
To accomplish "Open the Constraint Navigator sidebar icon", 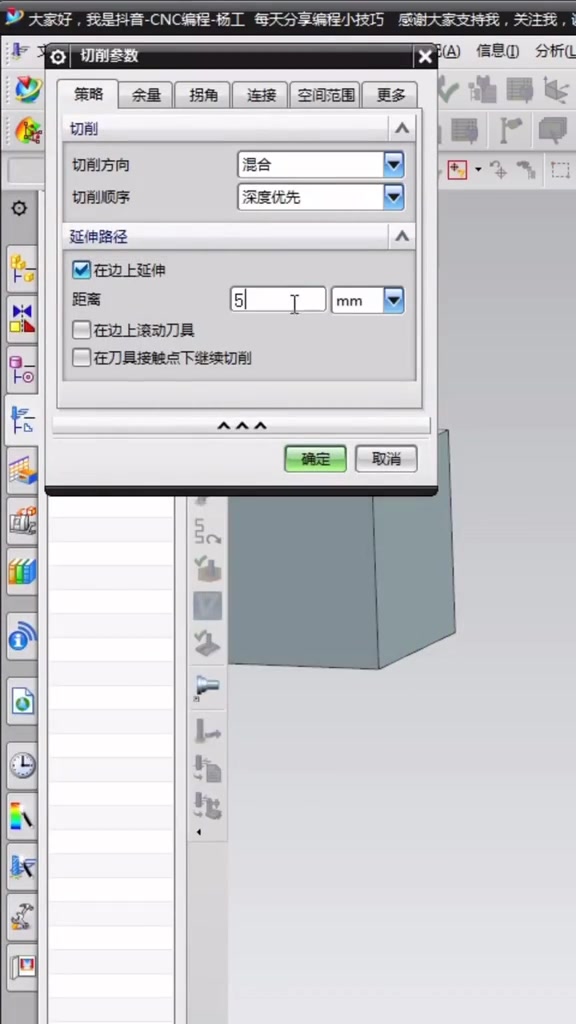I will tap(22, 319).
